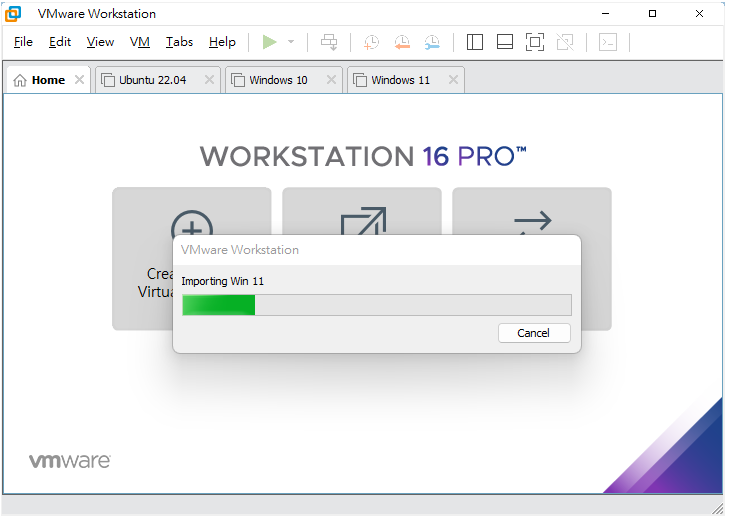Switch to the Windows 11 tab
Screen dimensions: 733x521
[x=400, y=80]
